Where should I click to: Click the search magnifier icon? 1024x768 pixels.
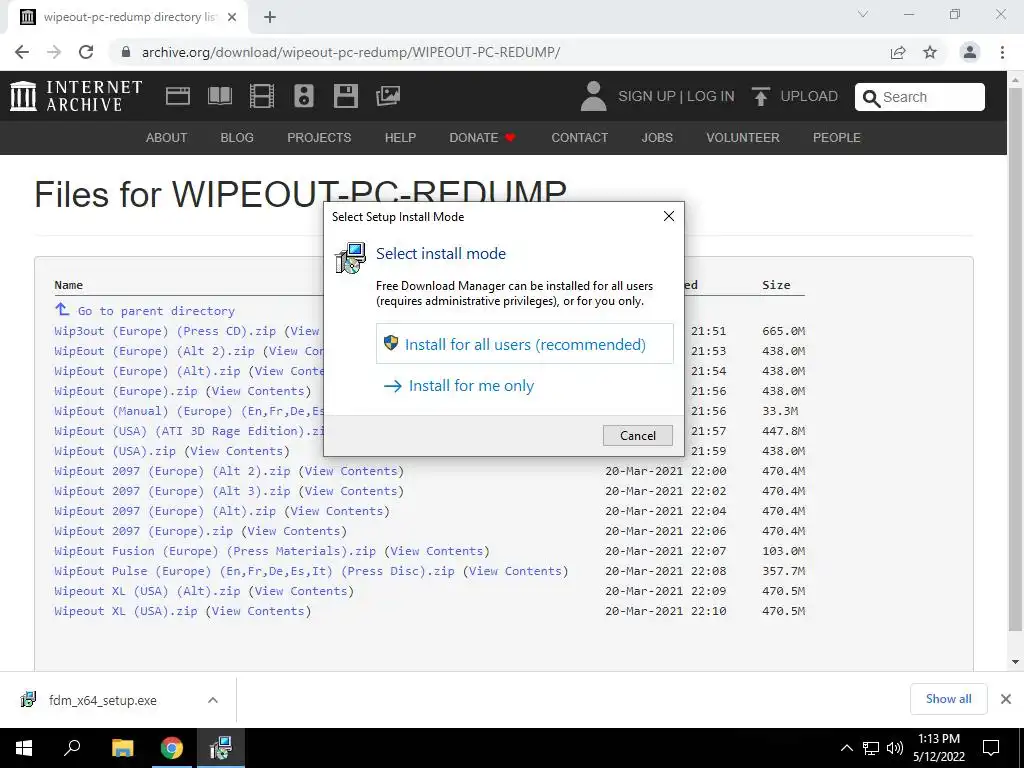click(871, 98)
